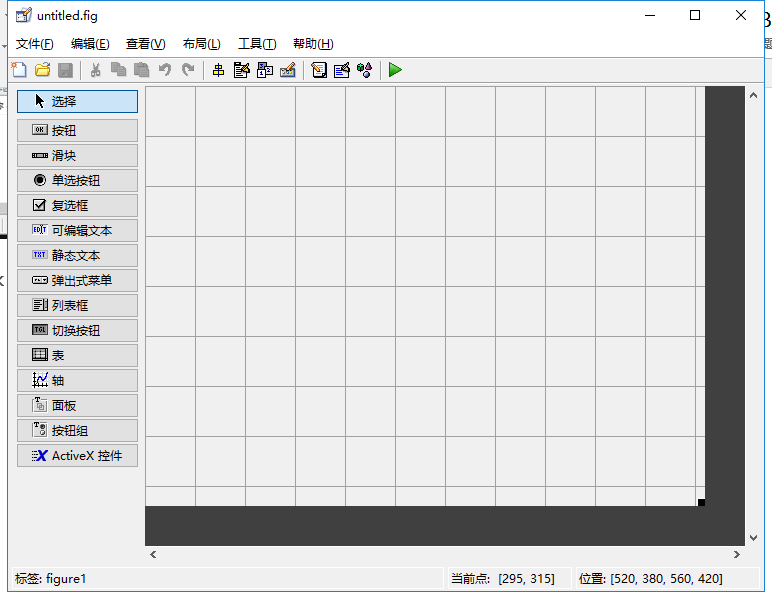Pick the 面板 panel component
Screen dimensions: 772x599
[x=77, y=406]
